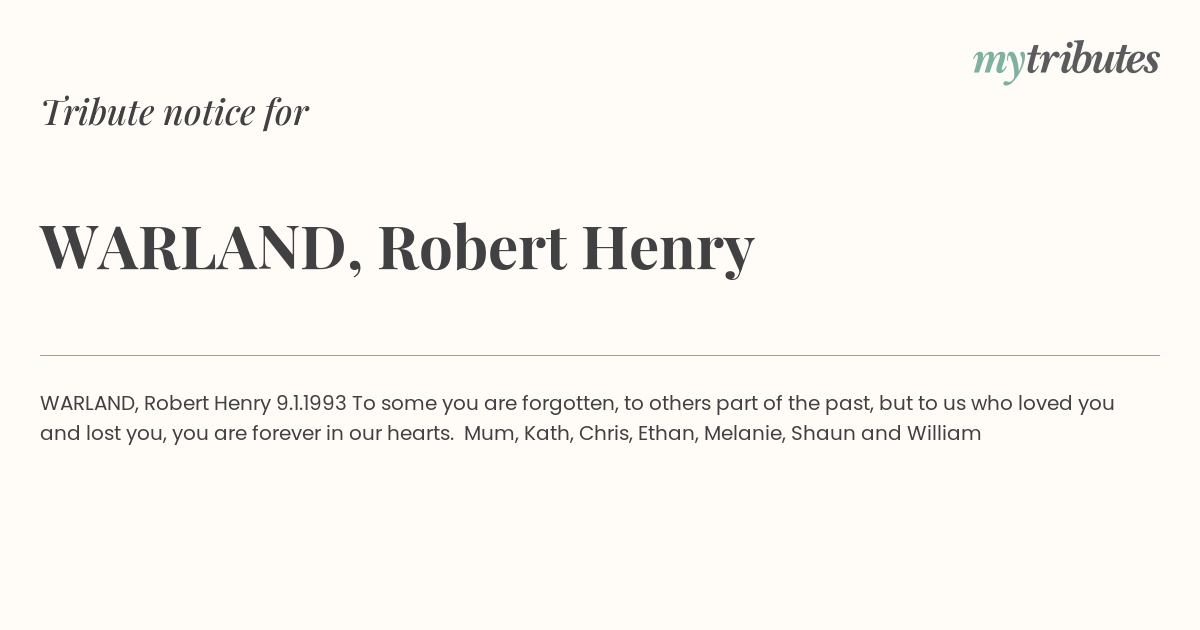Image resolution: width=1200 pixels, height=630 pixels.
Task: Click the name 'Robert' in the large title
Action: tap(472, 247)
